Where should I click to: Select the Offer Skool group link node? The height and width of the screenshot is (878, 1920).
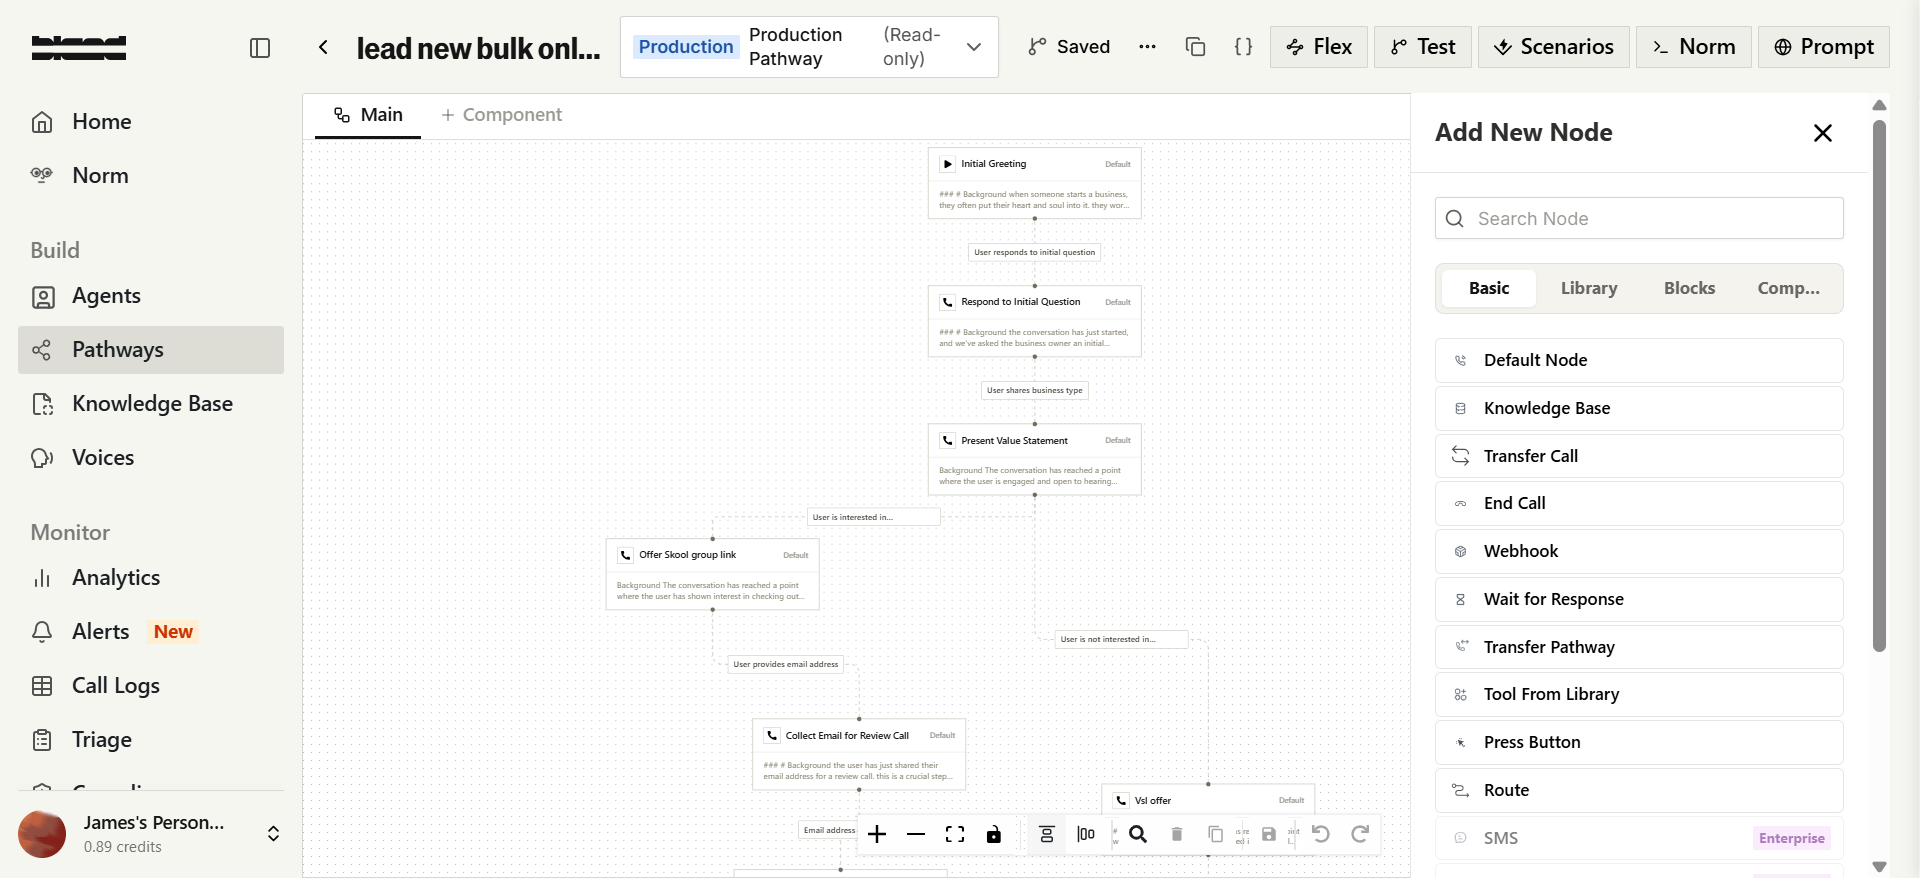713,574
